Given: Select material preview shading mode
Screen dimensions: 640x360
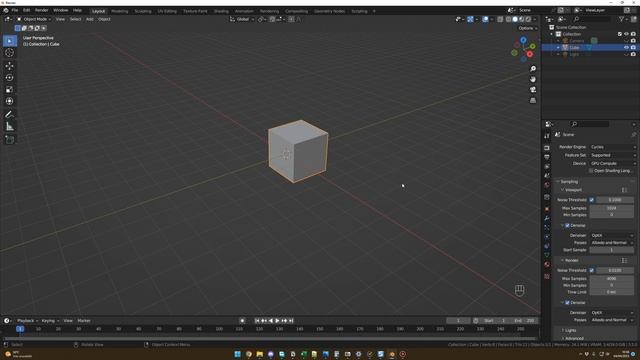Looking at the screenshot, I should (522, 19).
